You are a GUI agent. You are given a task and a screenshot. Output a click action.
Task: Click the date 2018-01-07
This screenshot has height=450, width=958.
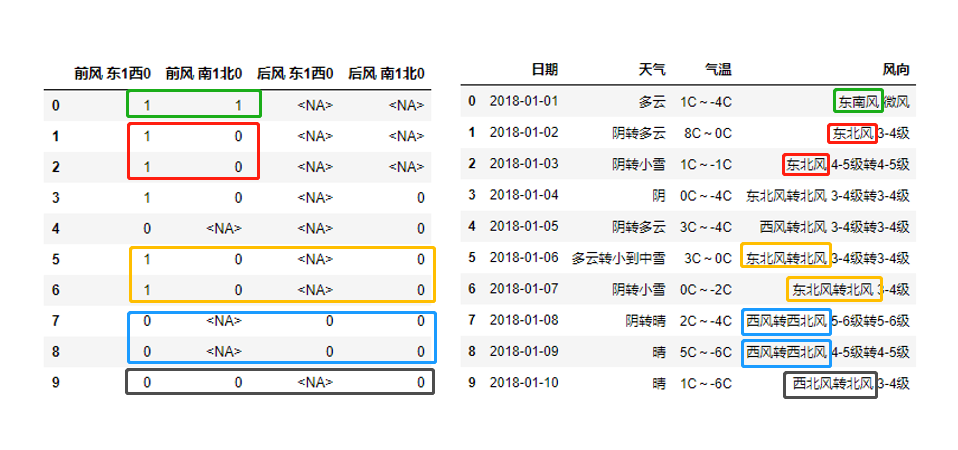(x=524, y=289)
